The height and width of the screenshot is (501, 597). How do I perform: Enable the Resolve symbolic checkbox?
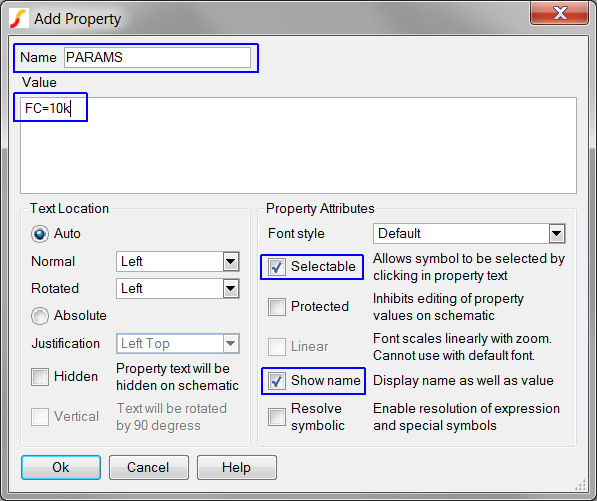coord(277,417)
